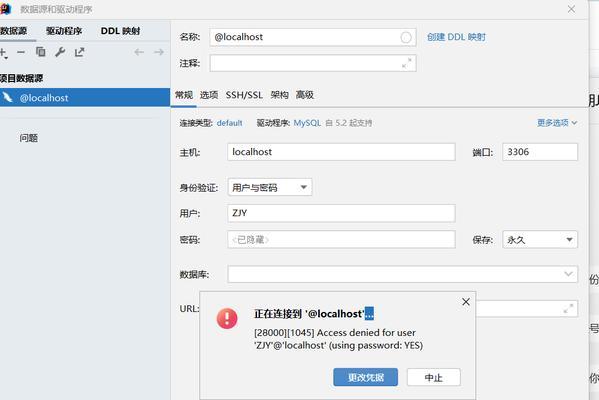This screenshot has width=599, height=400.
Task: Expand the 数据库 combo box arrow
Action: 568,274
